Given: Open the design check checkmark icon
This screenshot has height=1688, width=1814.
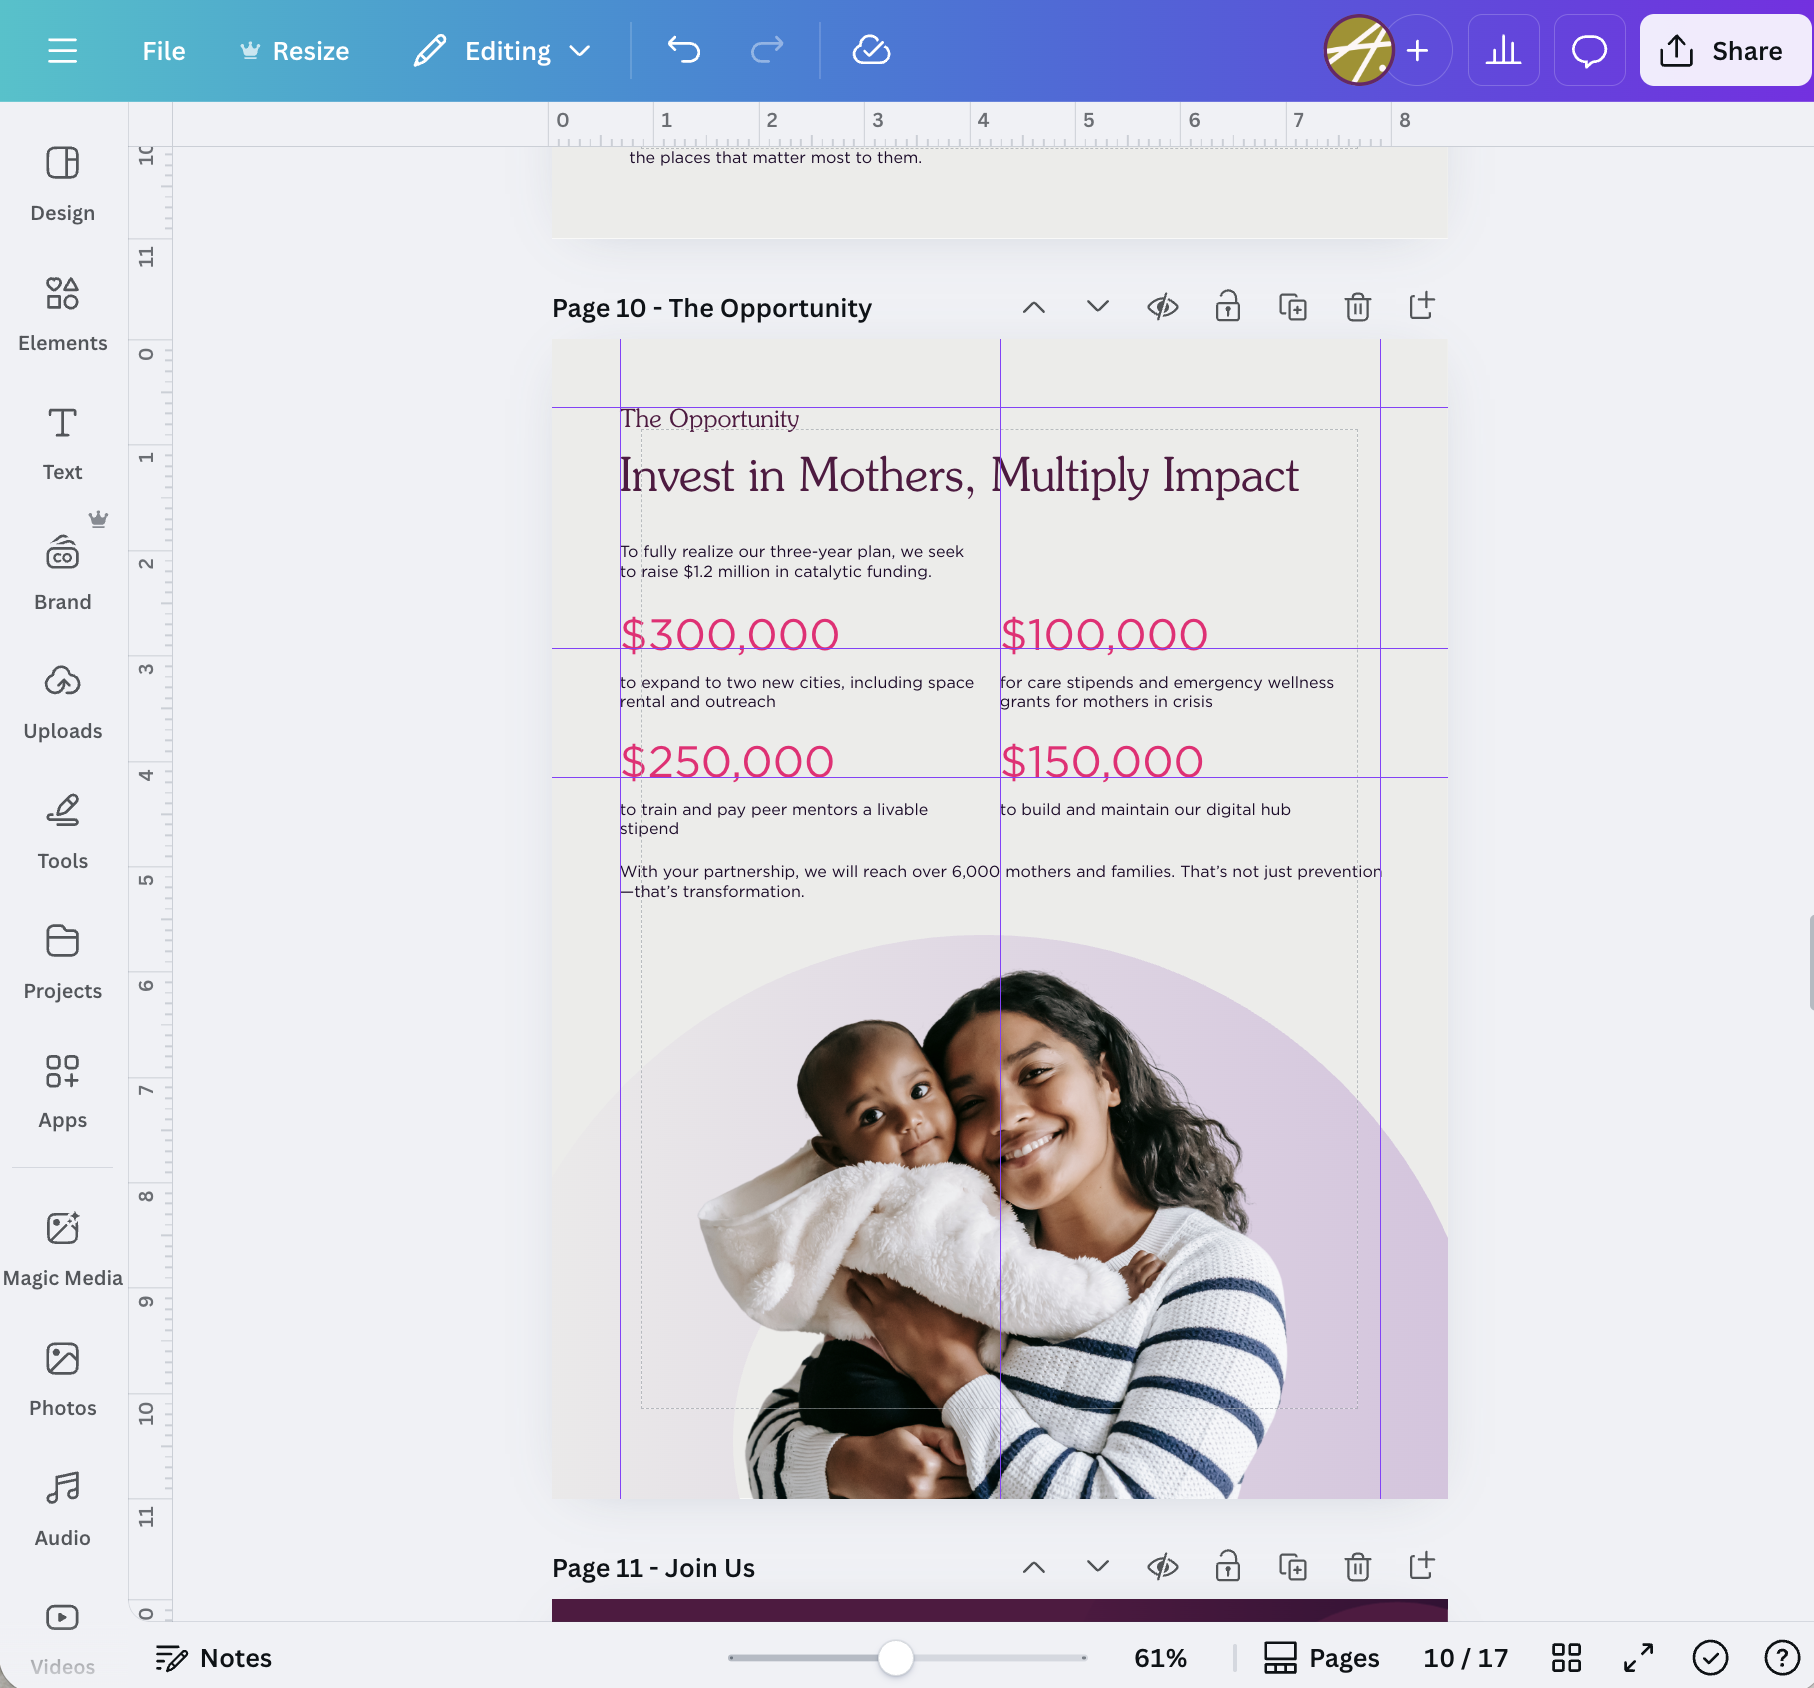Looking at the screenshot, I should [1710, 1658].
